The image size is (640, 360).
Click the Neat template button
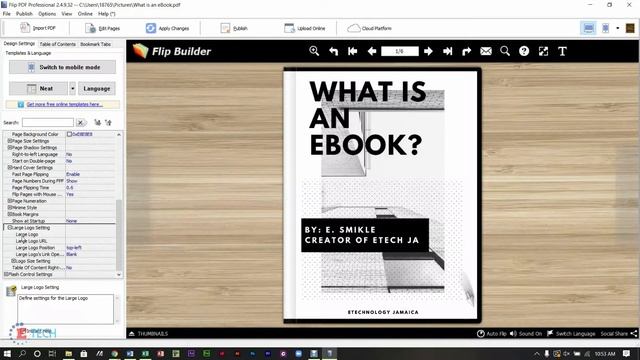pyautogui.click(x=38, y=89)
